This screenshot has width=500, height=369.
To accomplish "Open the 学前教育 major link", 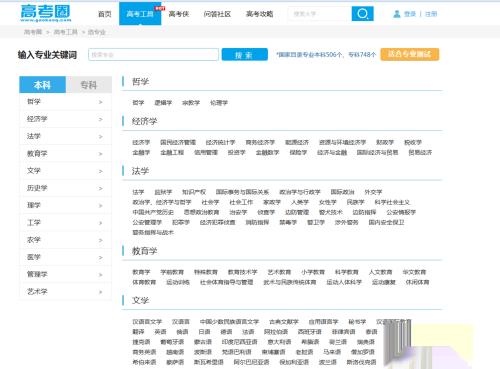I will tap(172, 272).
